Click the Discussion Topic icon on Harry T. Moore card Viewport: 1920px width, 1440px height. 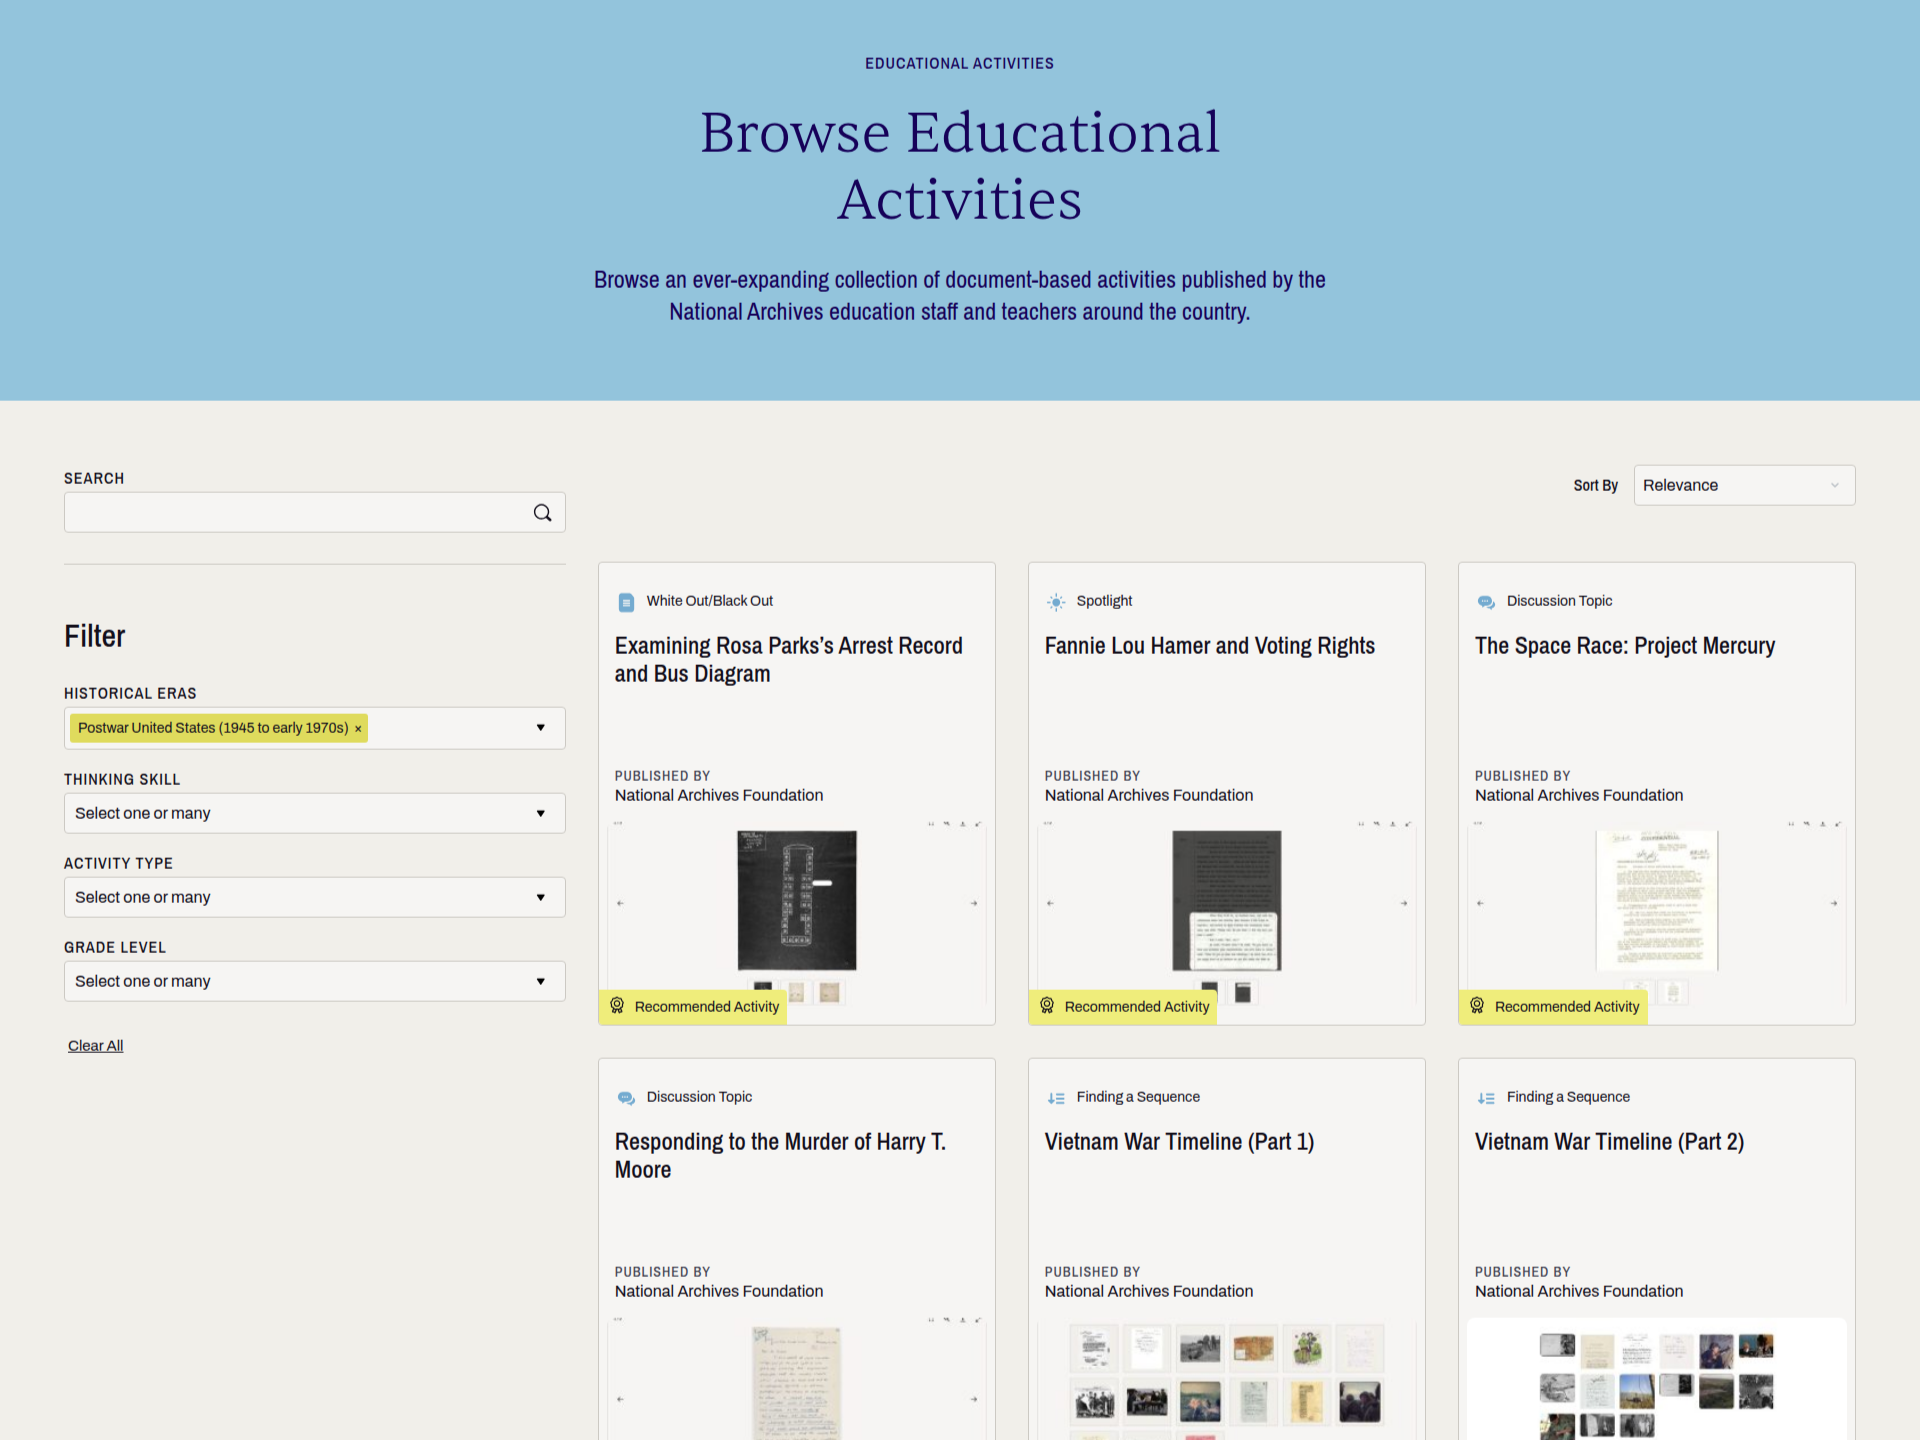coord(626,1098)
